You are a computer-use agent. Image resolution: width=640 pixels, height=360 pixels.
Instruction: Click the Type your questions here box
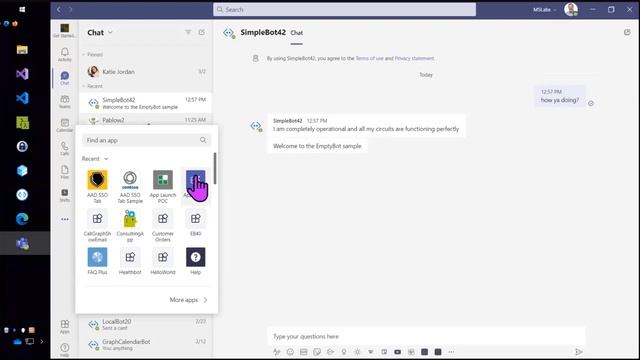426,336
